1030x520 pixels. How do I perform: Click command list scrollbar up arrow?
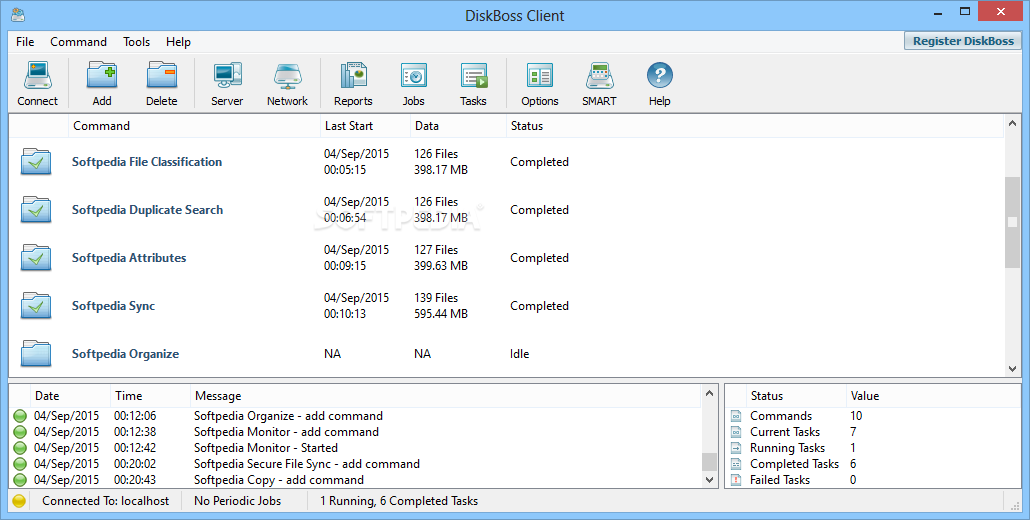click(x=1012, y=123)
